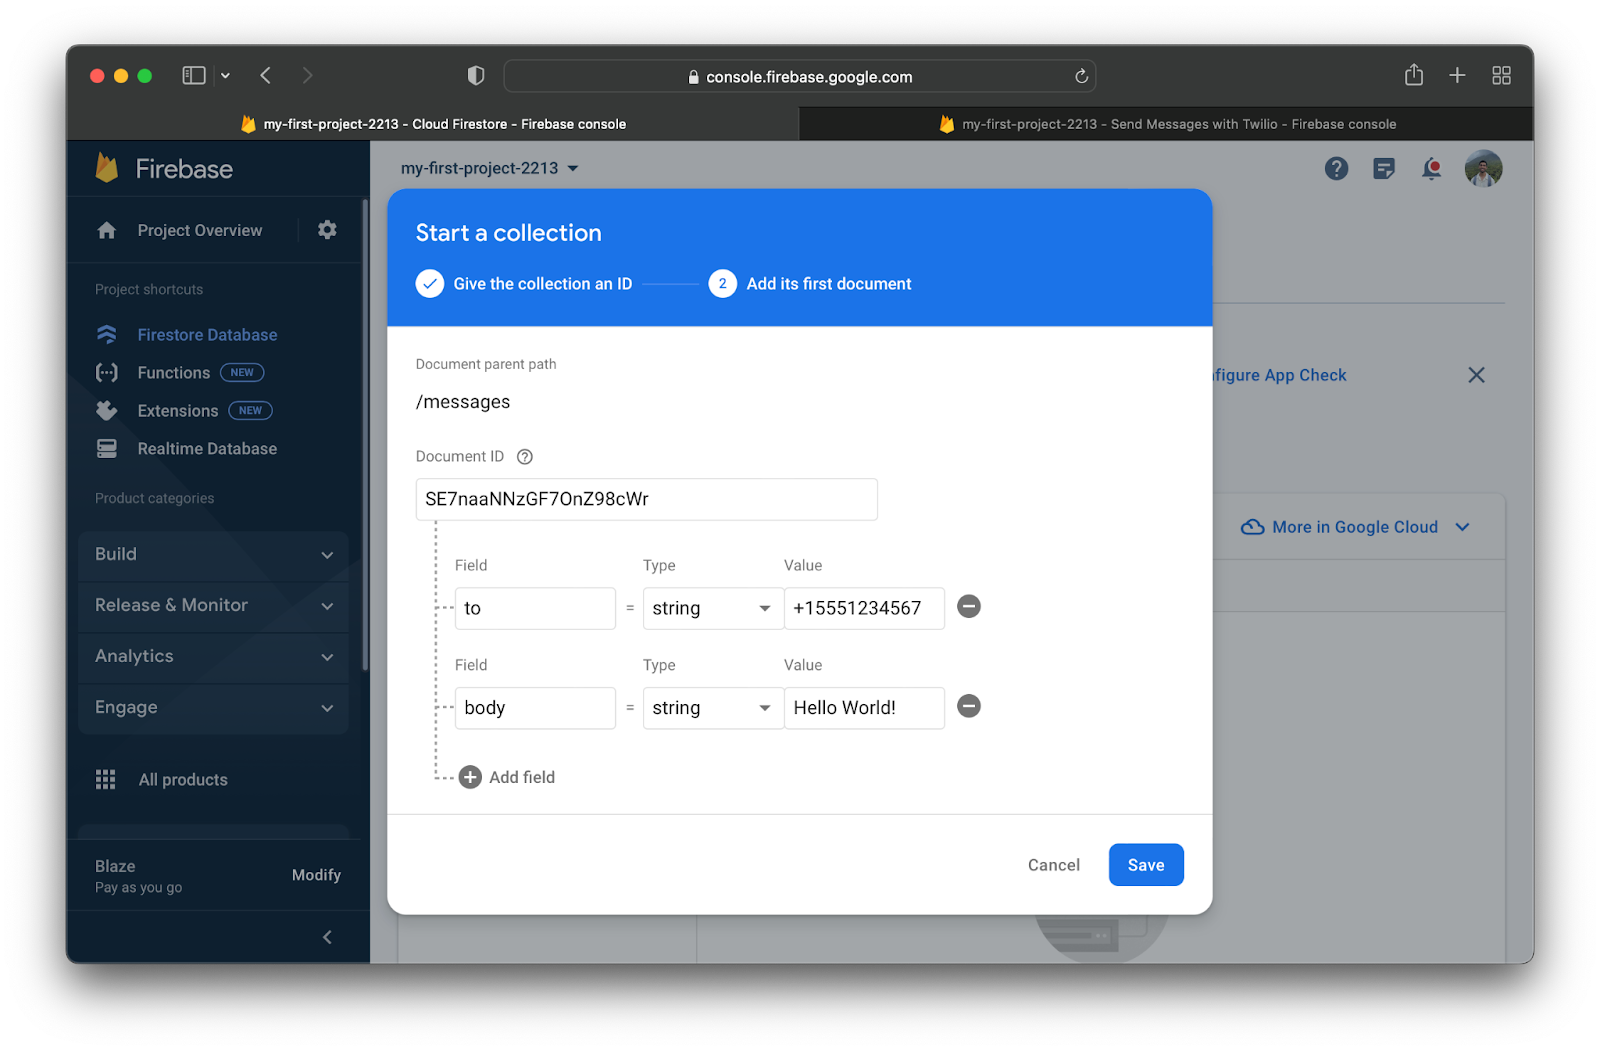Remove the 'to' field with minus icon
This screenshot has width=1600, height=1051.
tap(969, 606)
